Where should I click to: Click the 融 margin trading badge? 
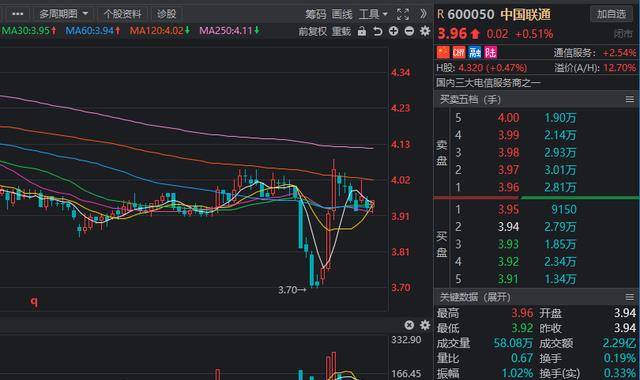(x=475, y=52)
